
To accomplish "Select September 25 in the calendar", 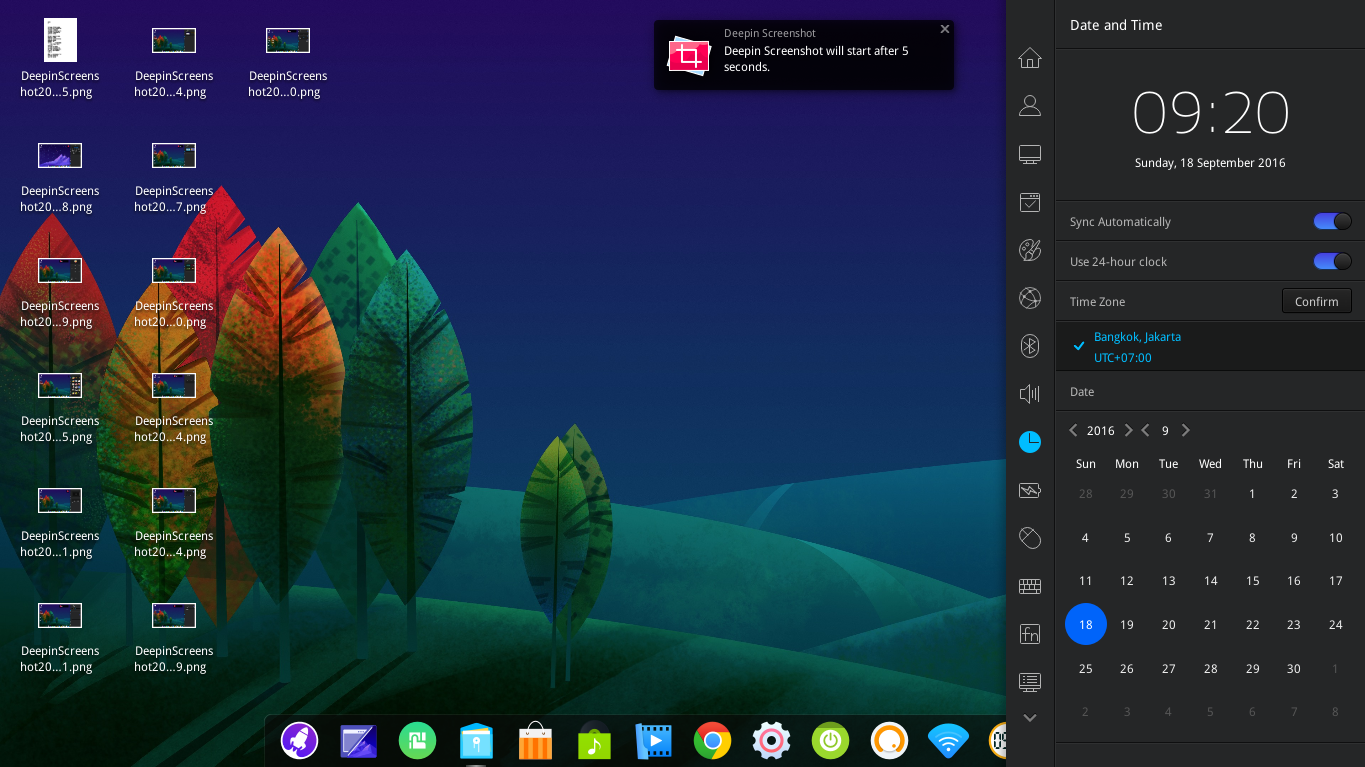I will 1085,668.
